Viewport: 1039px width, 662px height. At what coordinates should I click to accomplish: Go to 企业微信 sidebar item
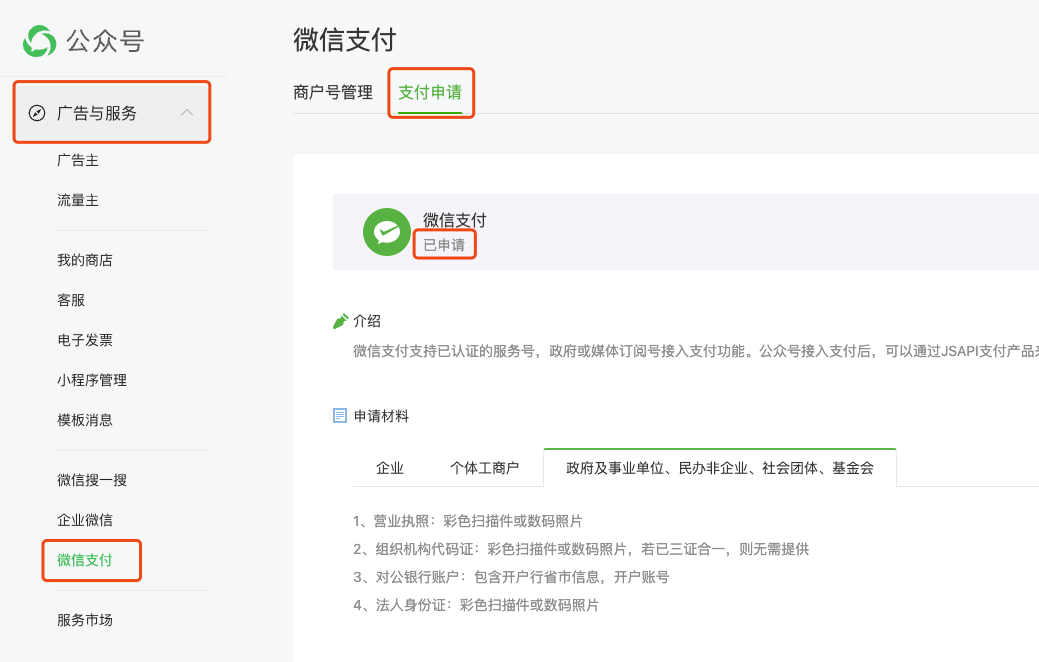85,520
